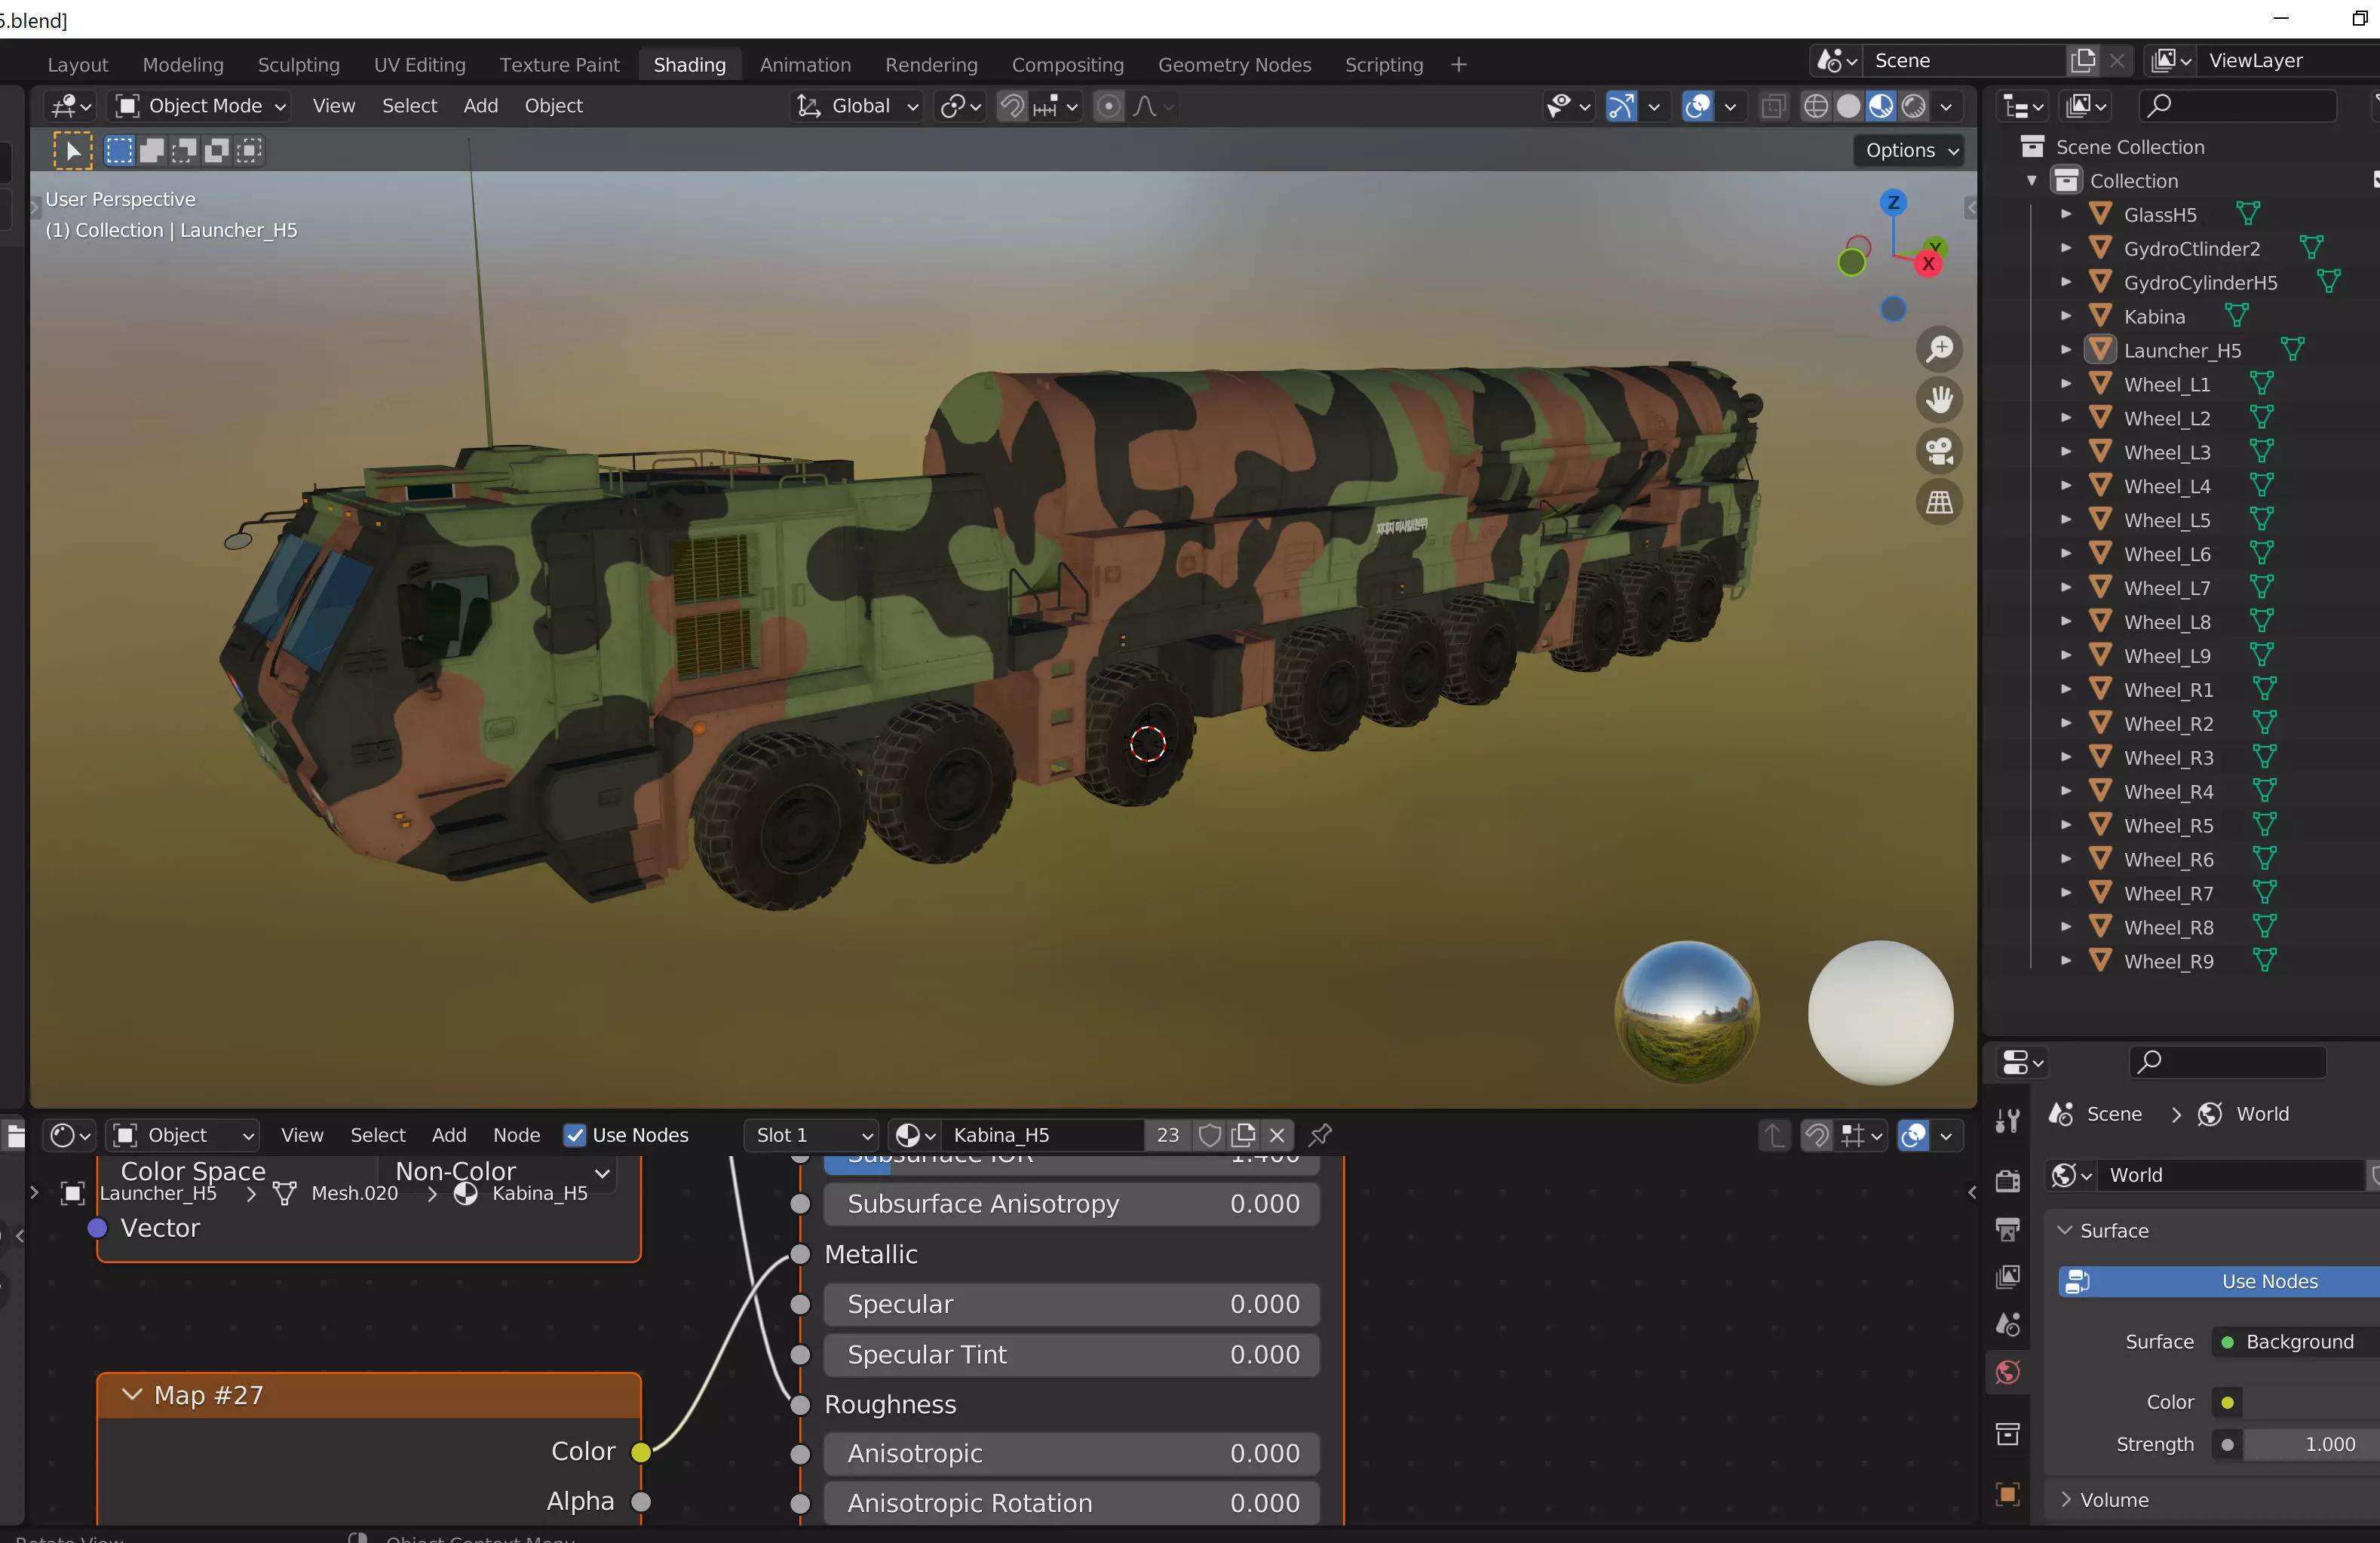
Task: Open the Scene properties tab icon
Action: tap(2007, 1325)
